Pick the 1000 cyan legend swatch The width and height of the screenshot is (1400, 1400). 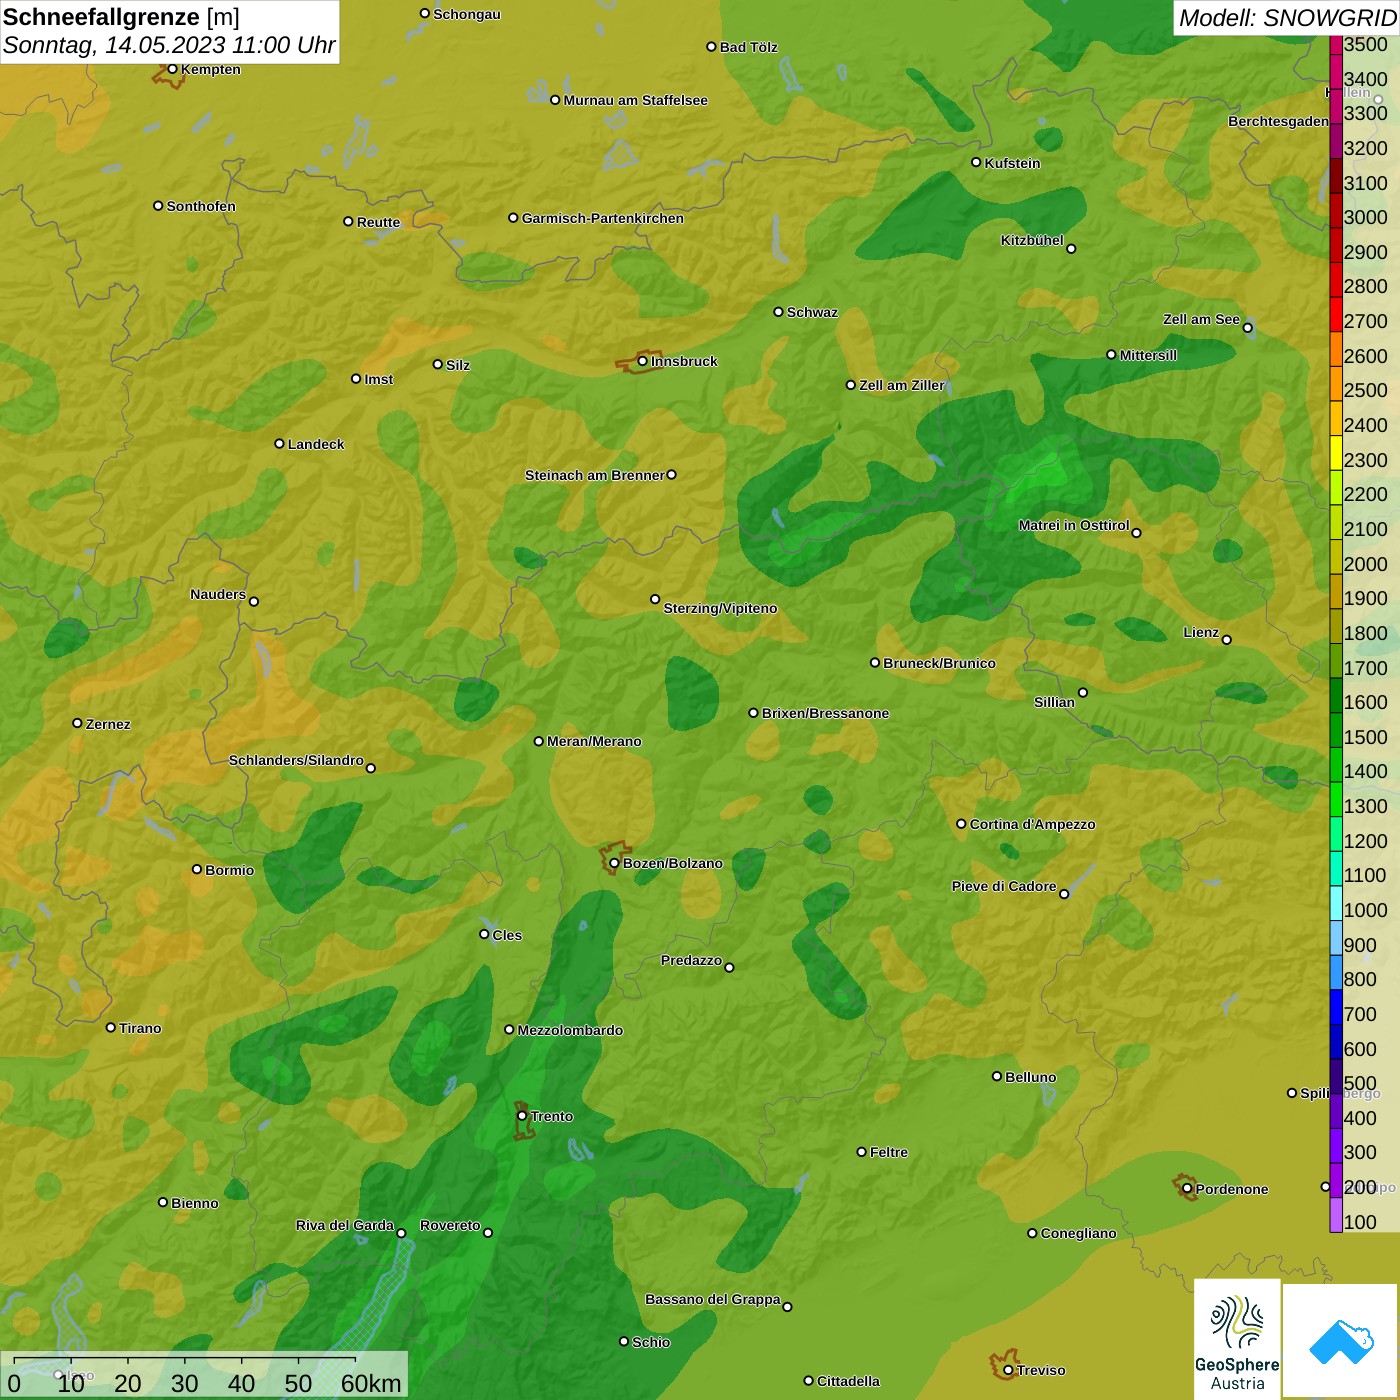(x=1336, y=910)
